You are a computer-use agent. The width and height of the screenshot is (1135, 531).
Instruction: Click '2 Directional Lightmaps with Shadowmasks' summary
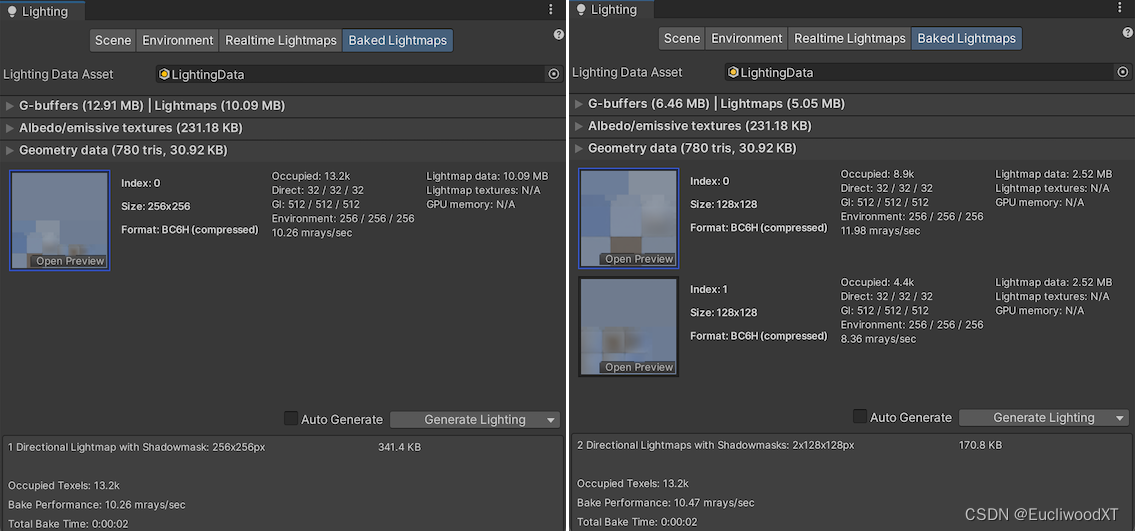tap(716, 445)
